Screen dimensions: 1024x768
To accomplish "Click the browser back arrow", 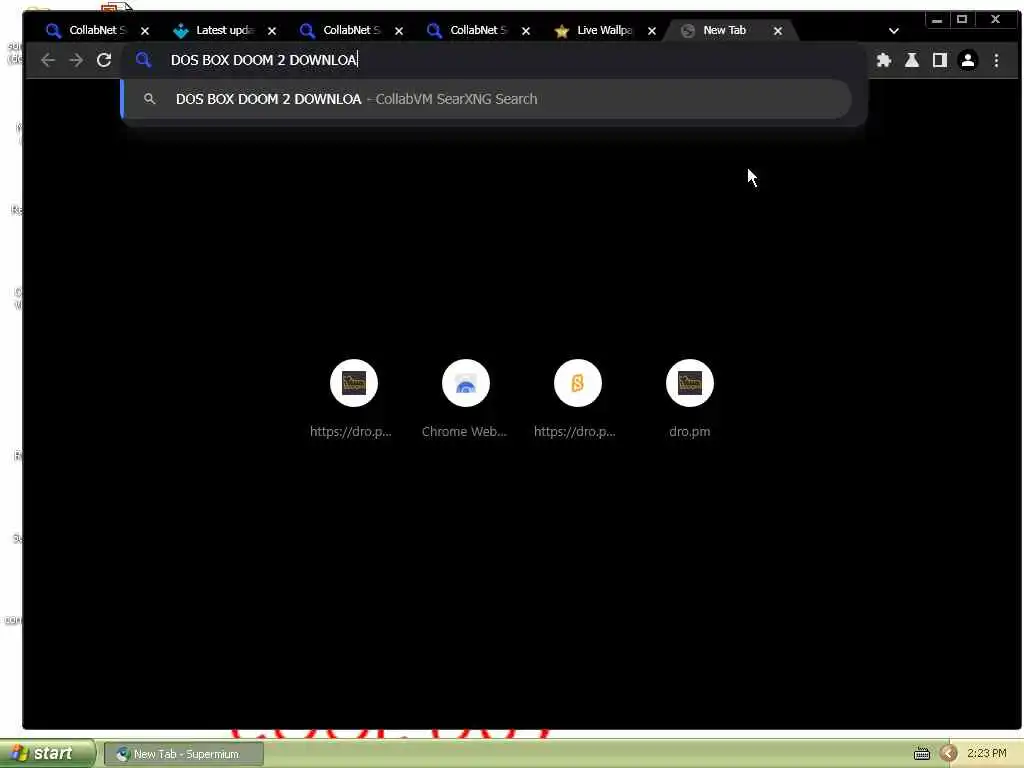I will click(48, 60).
